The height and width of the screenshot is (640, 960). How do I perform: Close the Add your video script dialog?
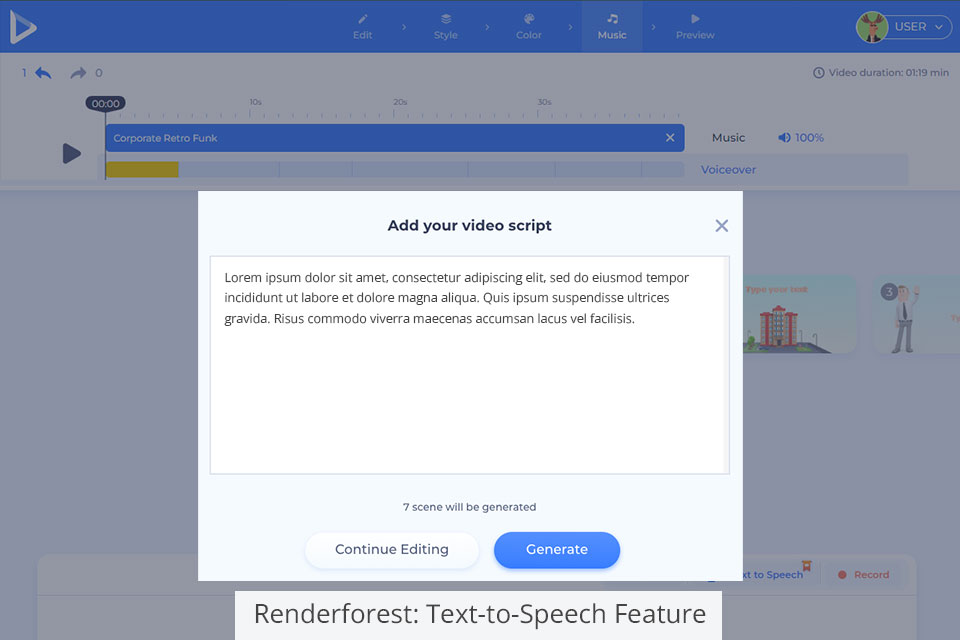tap(722, 226)
